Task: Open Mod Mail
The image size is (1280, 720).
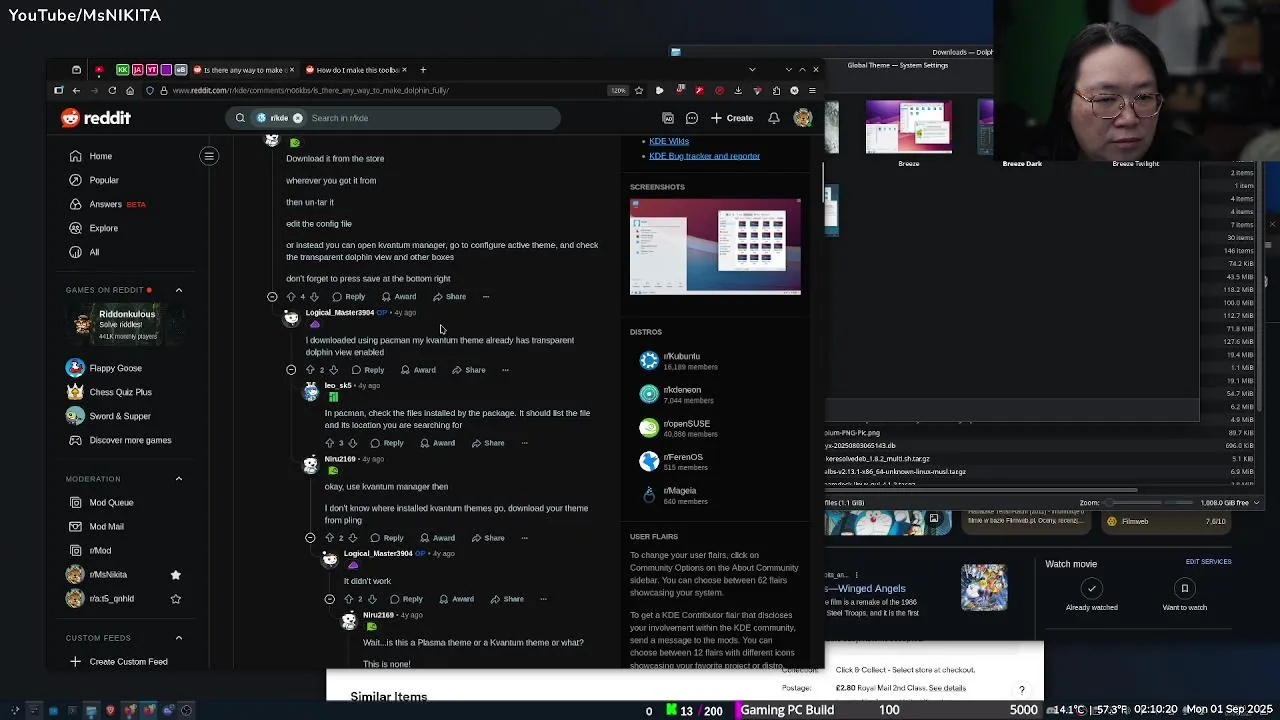Action: click(x=96, y=527)
